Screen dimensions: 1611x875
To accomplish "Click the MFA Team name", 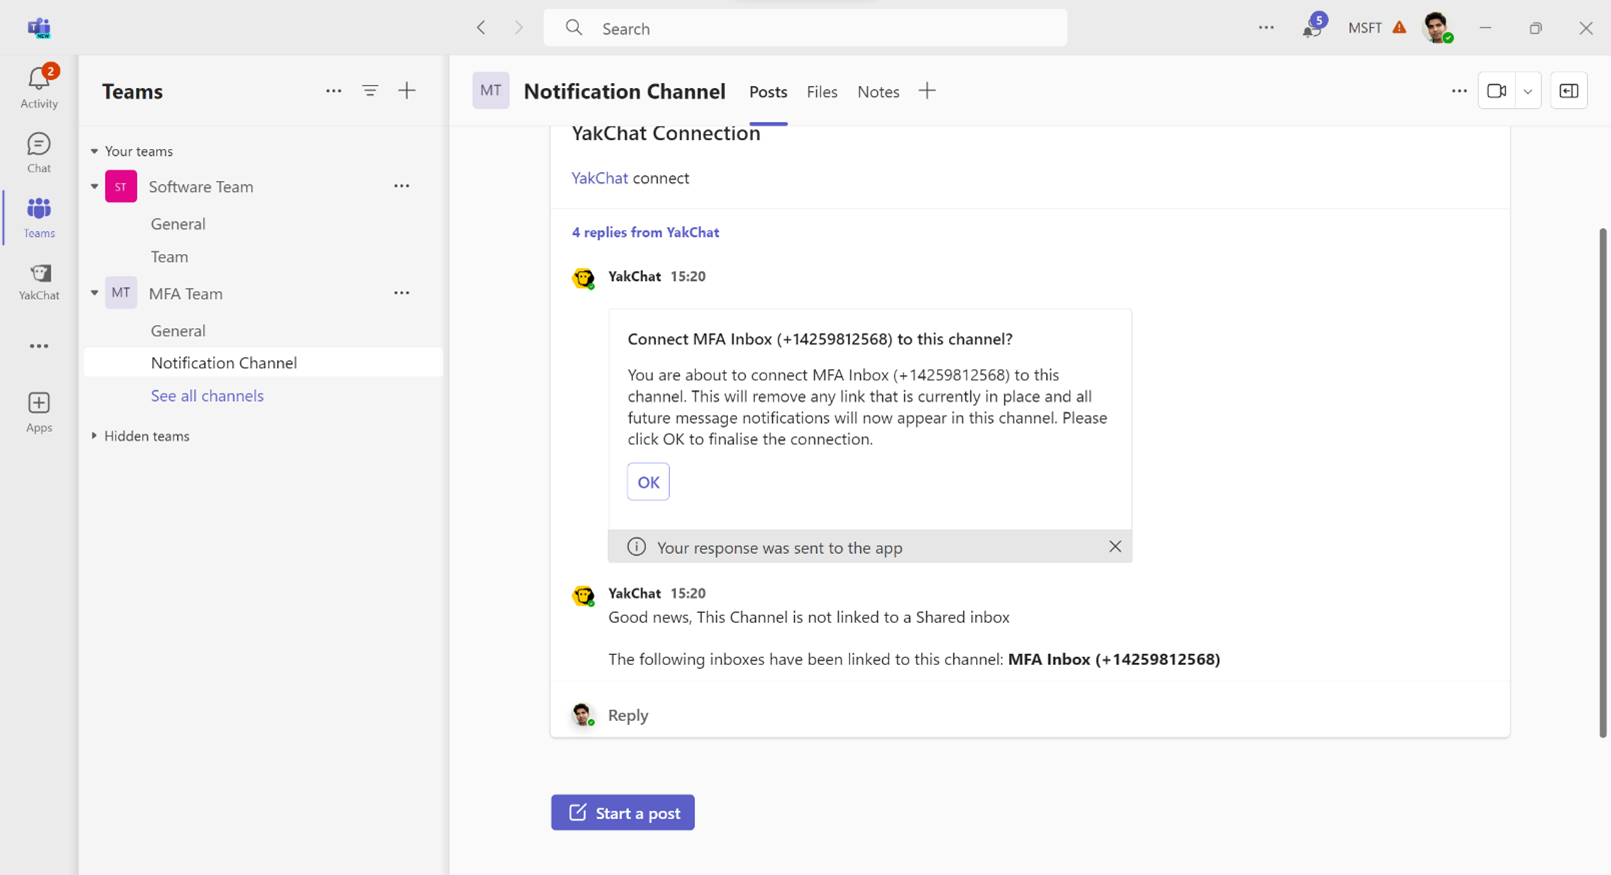I will 186,294.
